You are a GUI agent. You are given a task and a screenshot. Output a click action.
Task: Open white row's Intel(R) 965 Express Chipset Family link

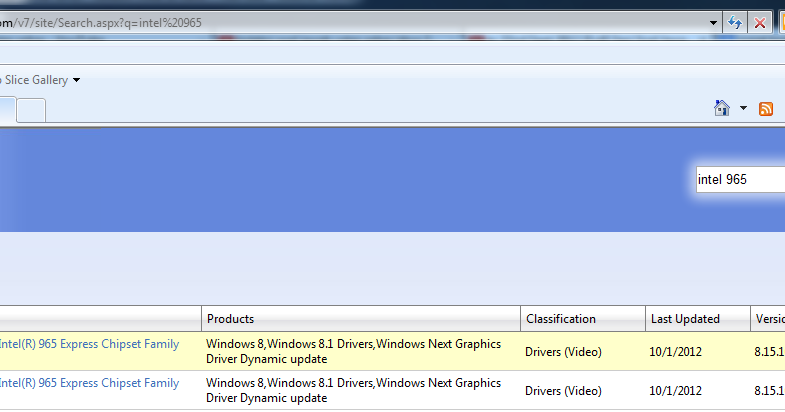[x=89, y=383]
